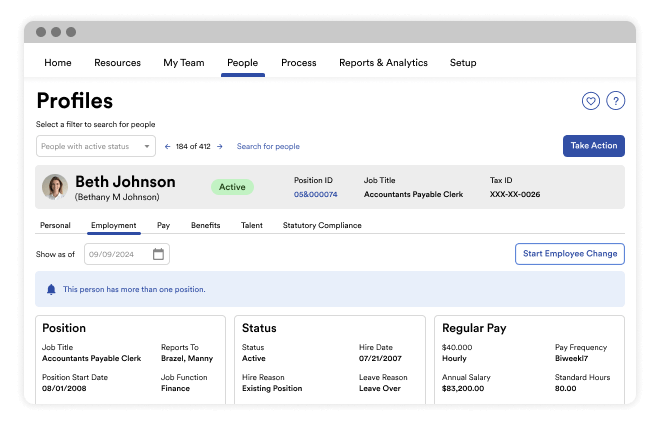Go to previous profile with left arrow

click(168, 146)
